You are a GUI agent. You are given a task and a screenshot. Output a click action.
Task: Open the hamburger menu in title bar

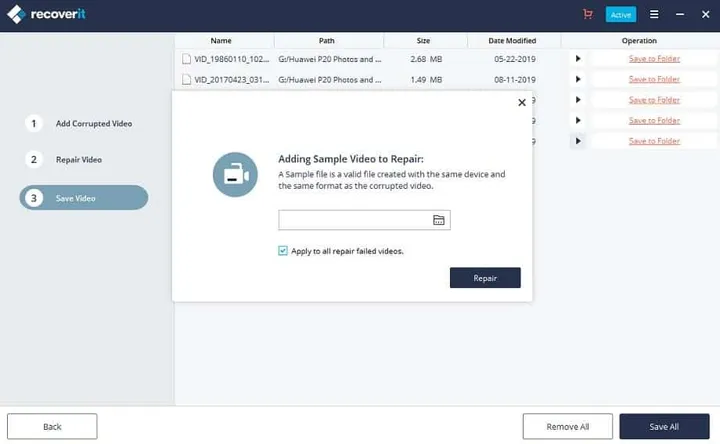[654, 15]
